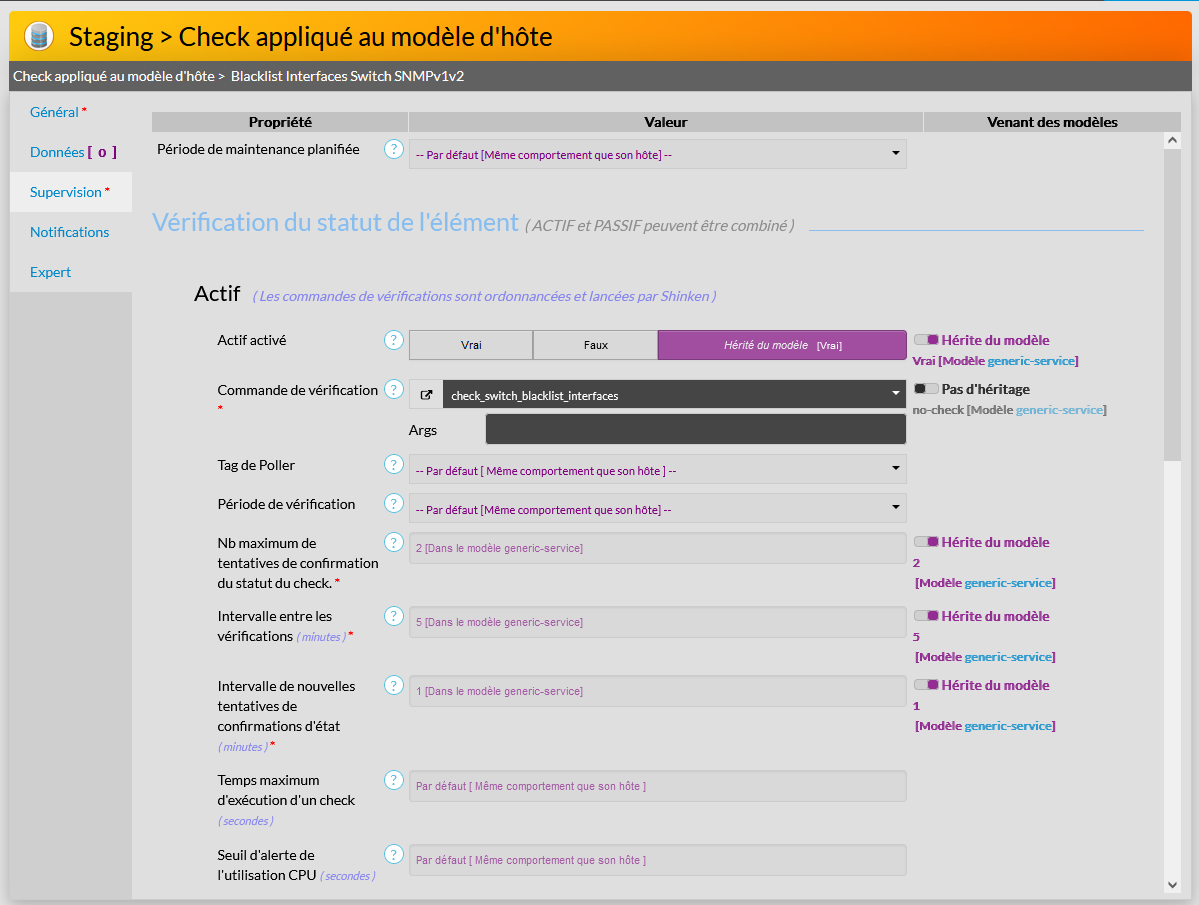The image size is (1199, 905).
Task: Click help icon for Commande de vérification
Action: 394,390
